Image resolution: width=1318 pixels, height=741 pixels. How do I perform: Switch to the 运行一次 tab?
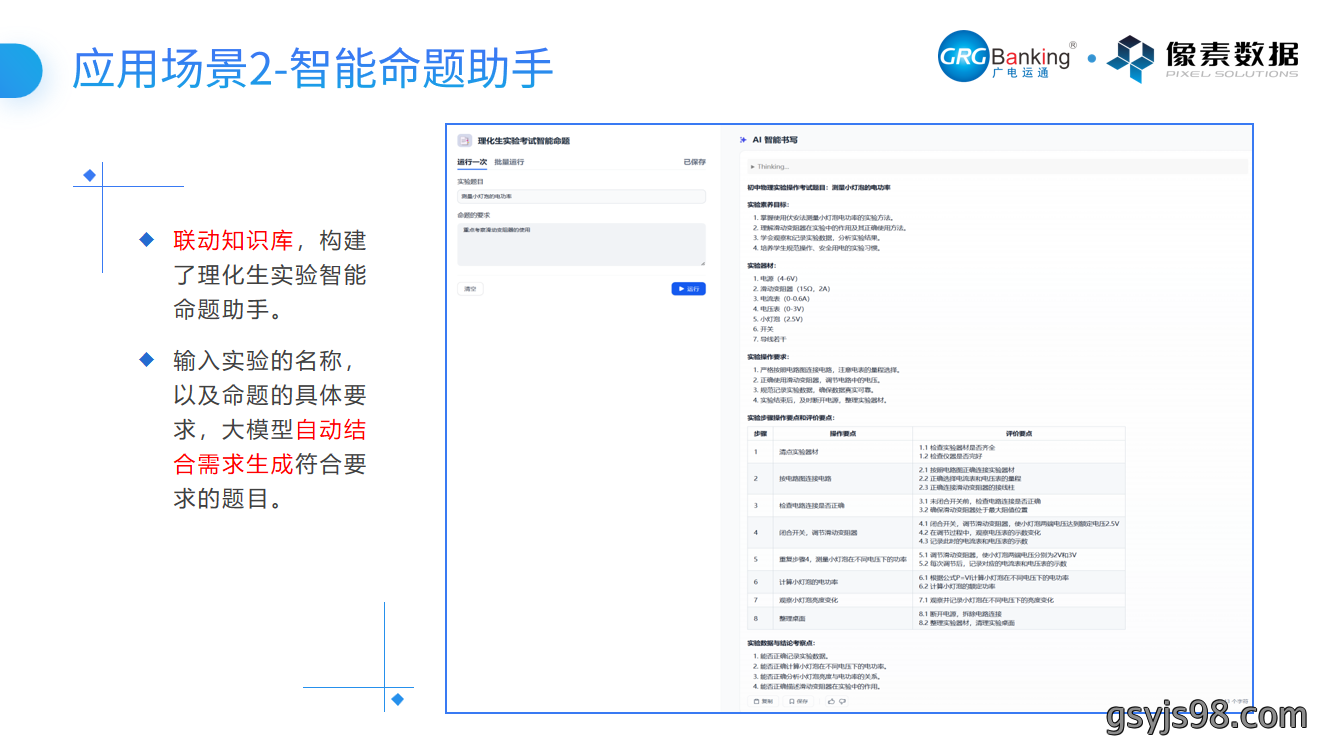[472, 162]
